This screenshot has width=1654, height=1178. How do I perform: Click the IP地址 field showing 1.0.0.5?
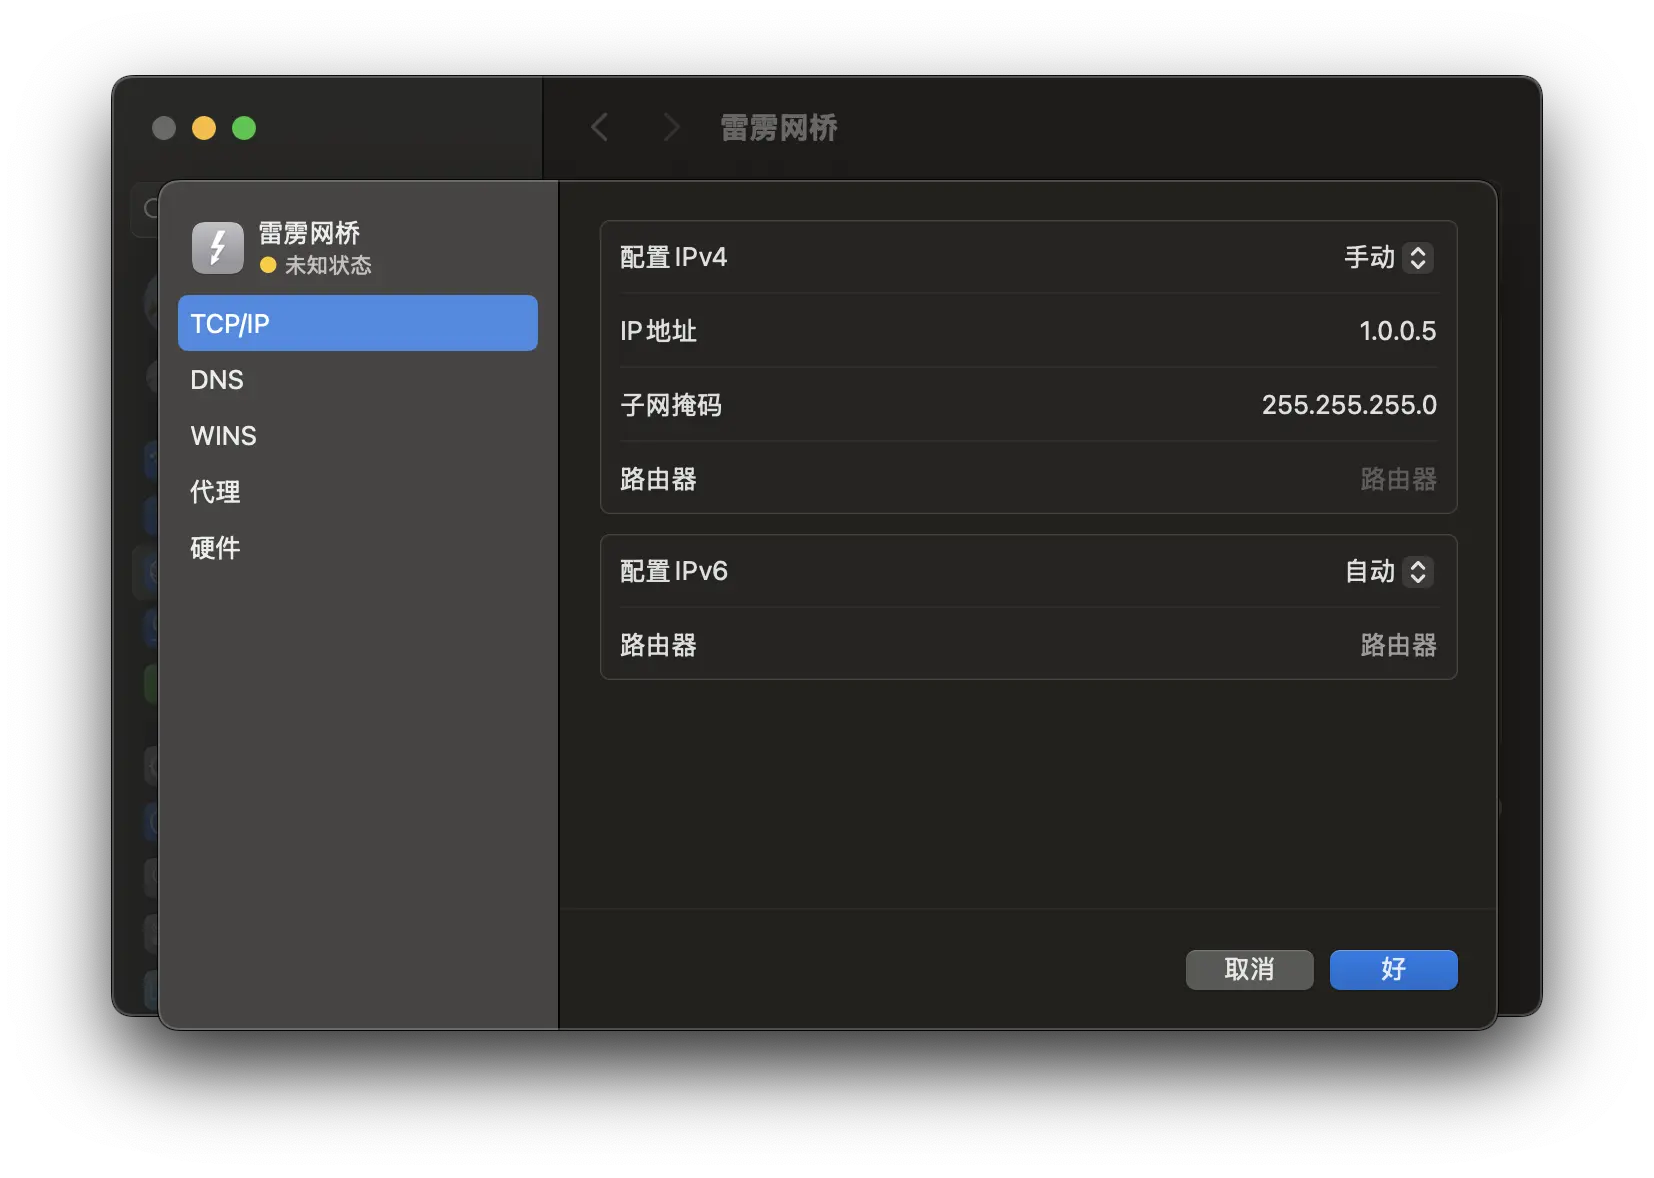1396,331
